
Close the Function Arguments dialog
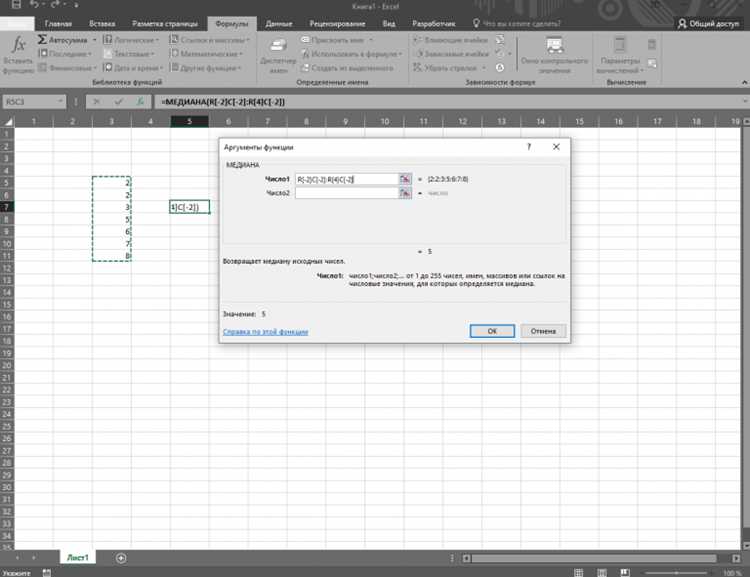(x=556, y=147)
